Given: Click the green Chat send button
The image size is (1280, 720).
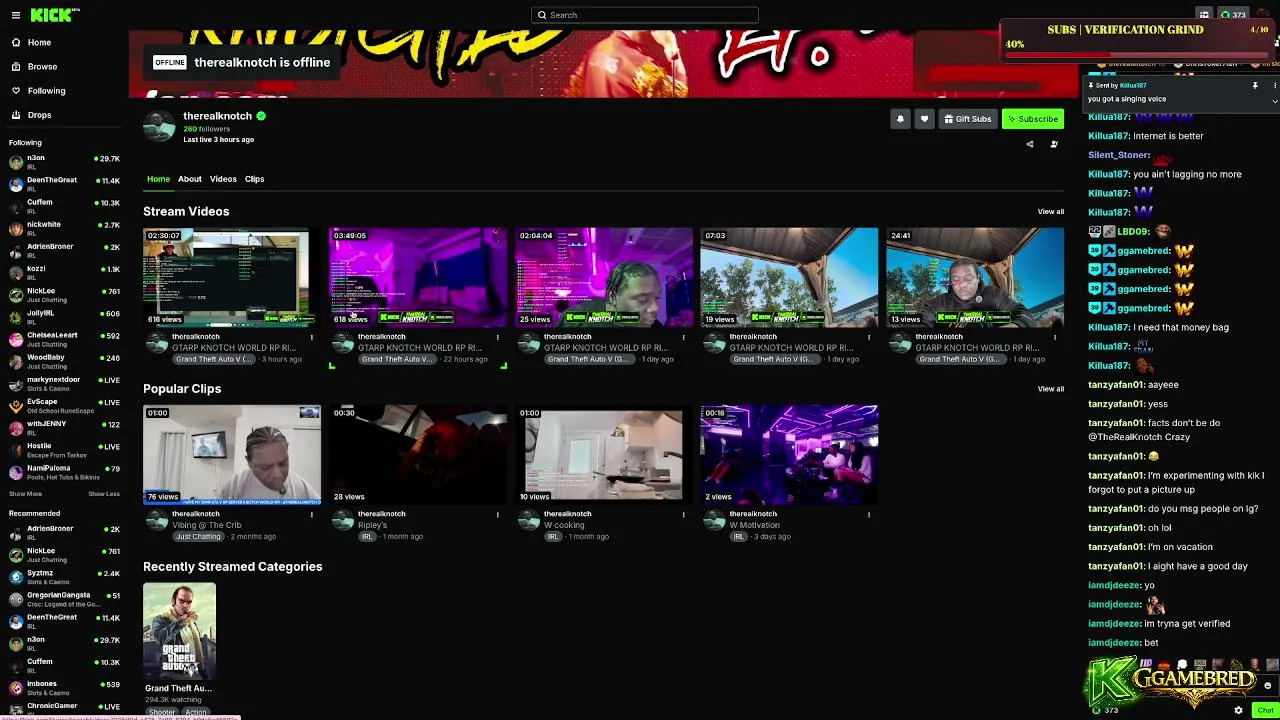Looking at the screenshot, I should tap(1265, 710).
